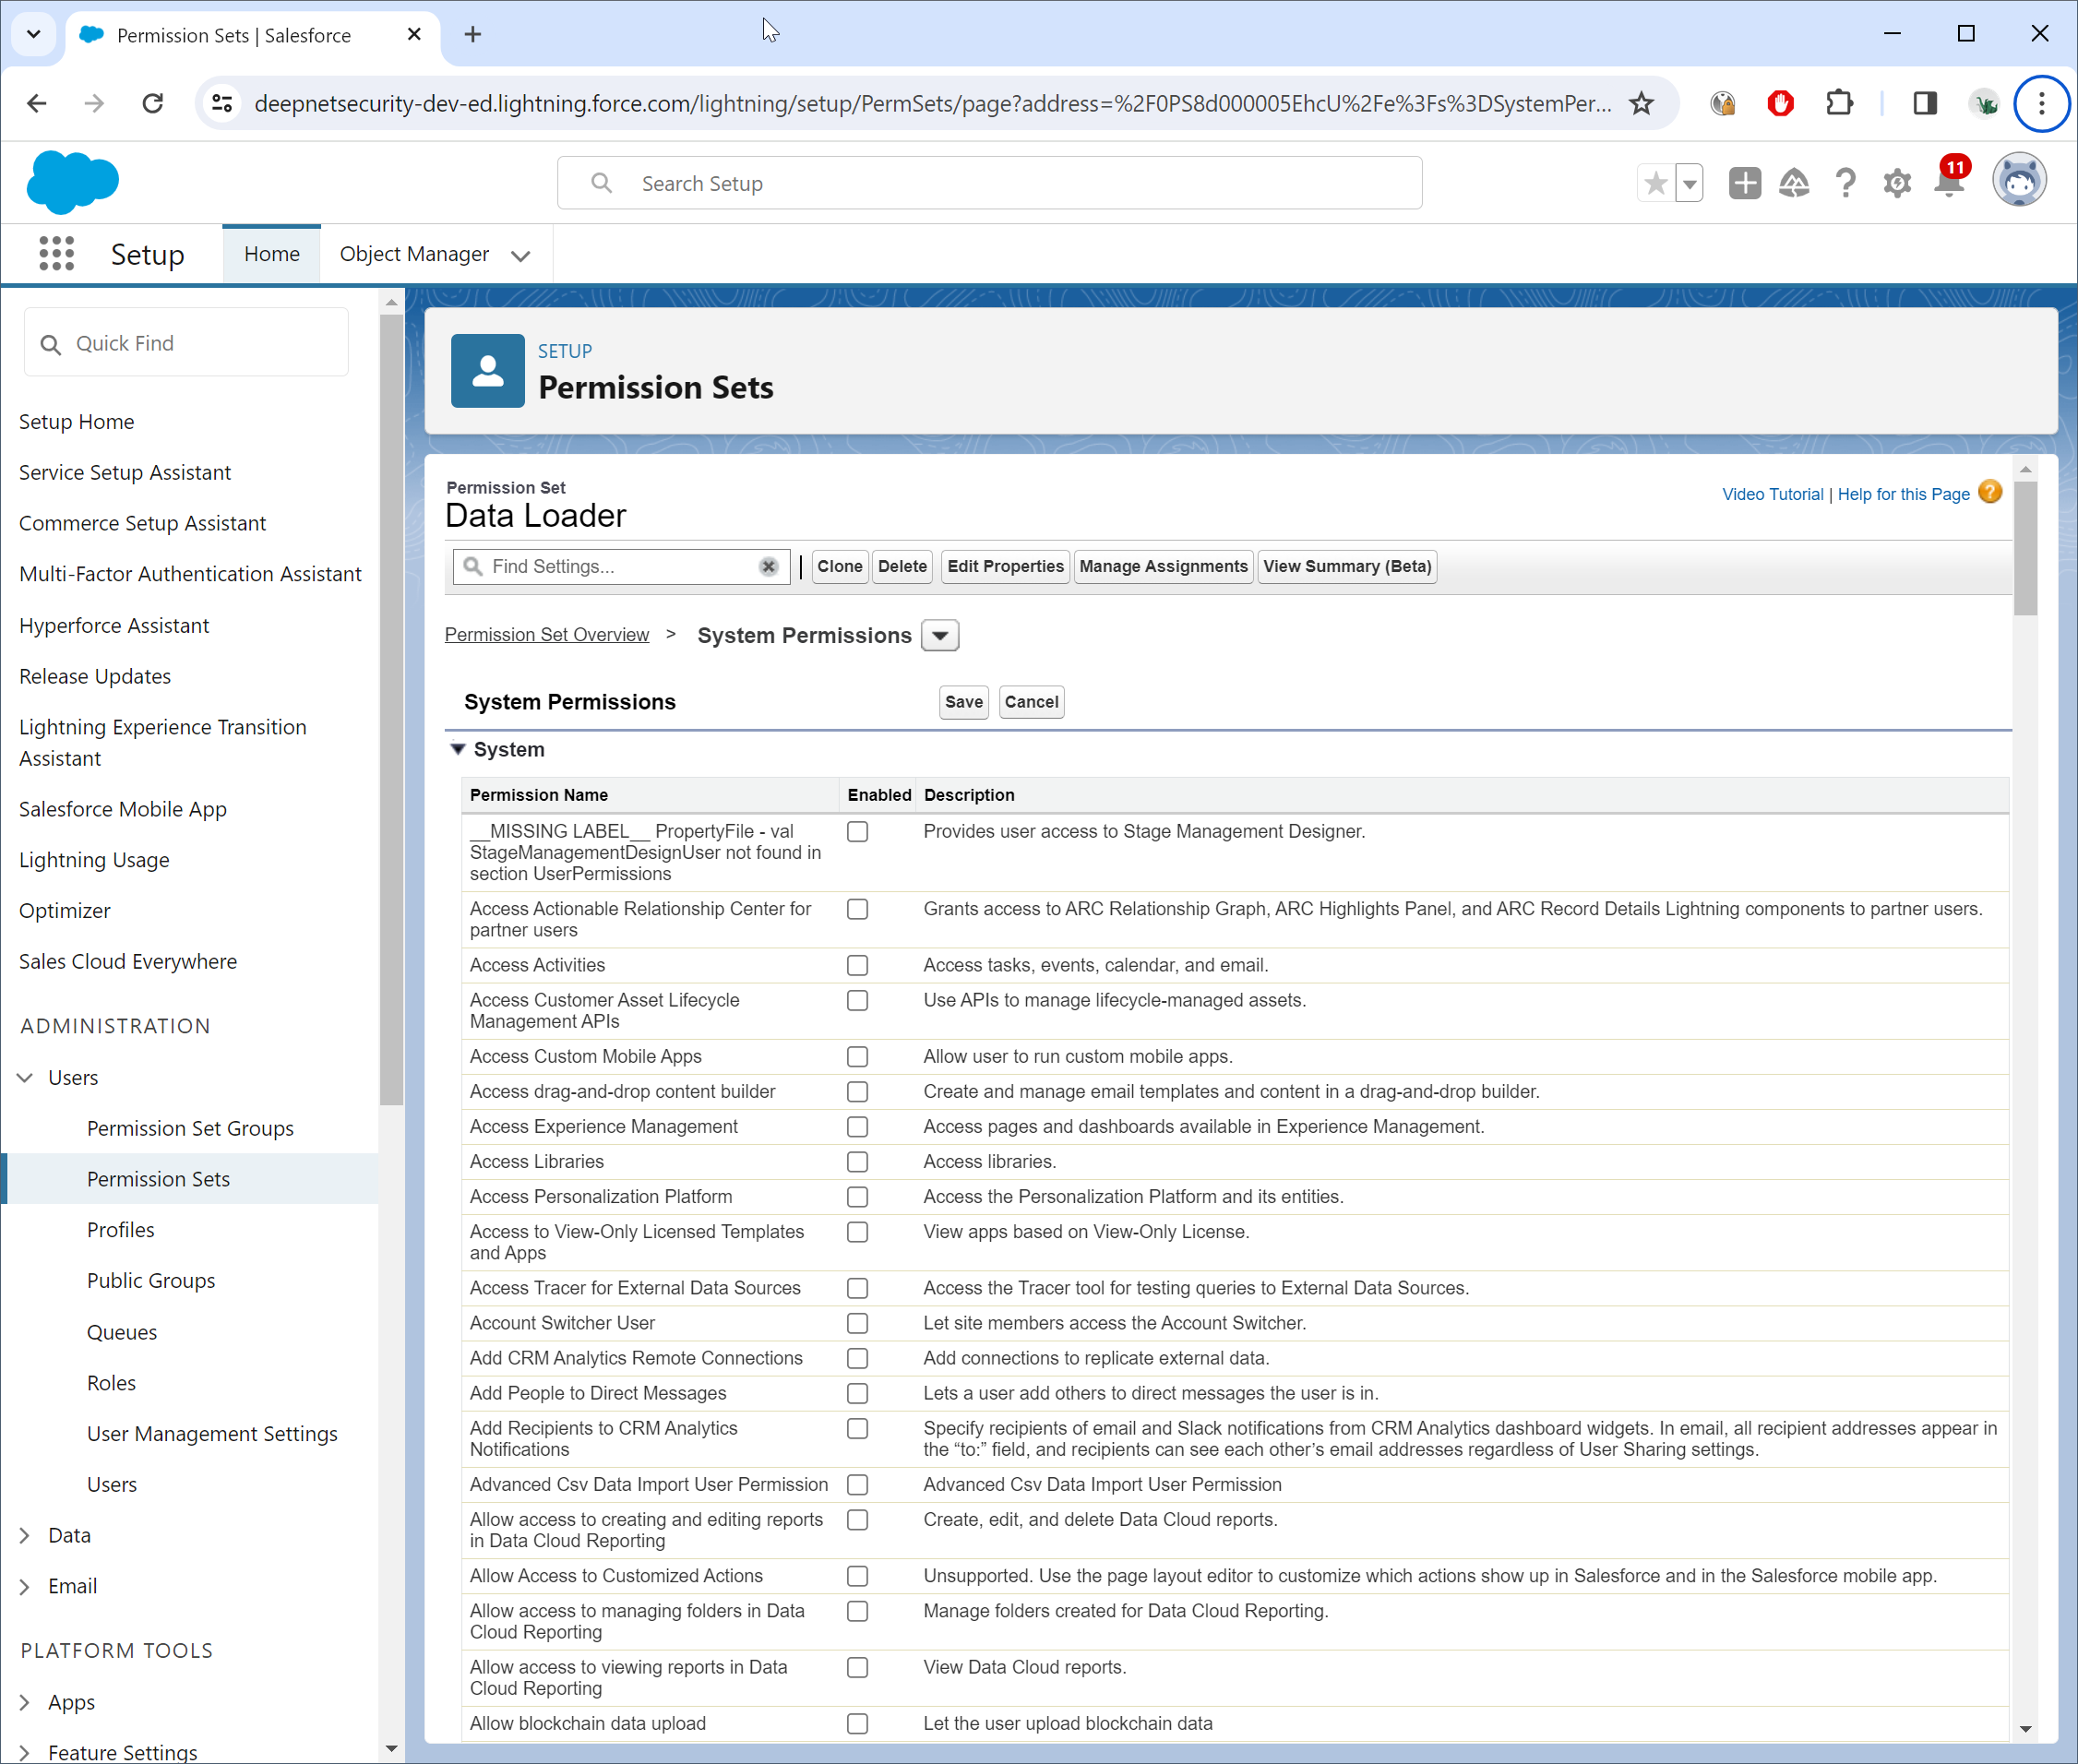Viewport: 2078px width, 1764px height.
Task: Check the Access Libraries permission
Action: click(857, 1162)
